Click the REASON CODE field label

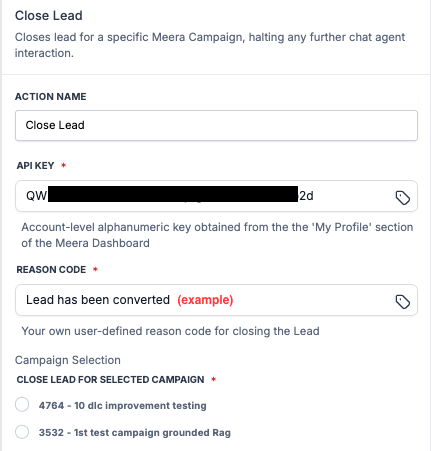pos(51,269)
